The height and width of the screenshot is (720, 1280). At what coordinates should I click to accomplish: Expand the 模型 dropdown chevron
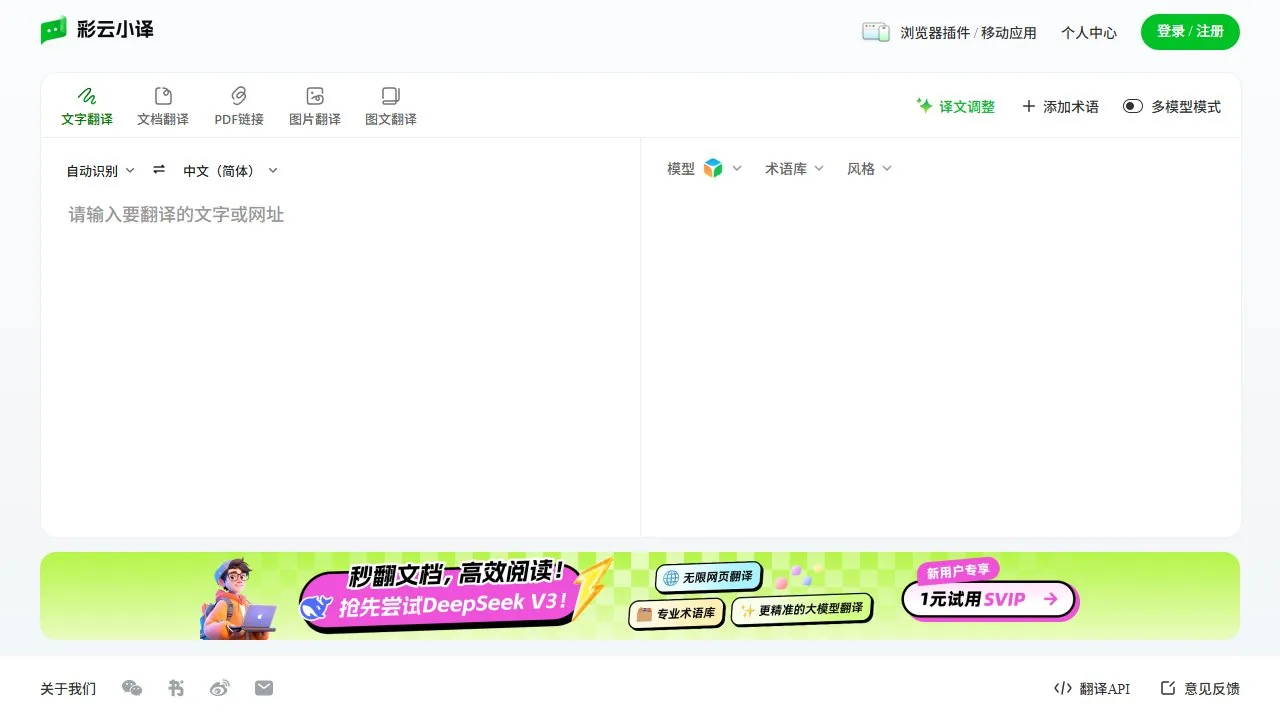click(737, 169)
